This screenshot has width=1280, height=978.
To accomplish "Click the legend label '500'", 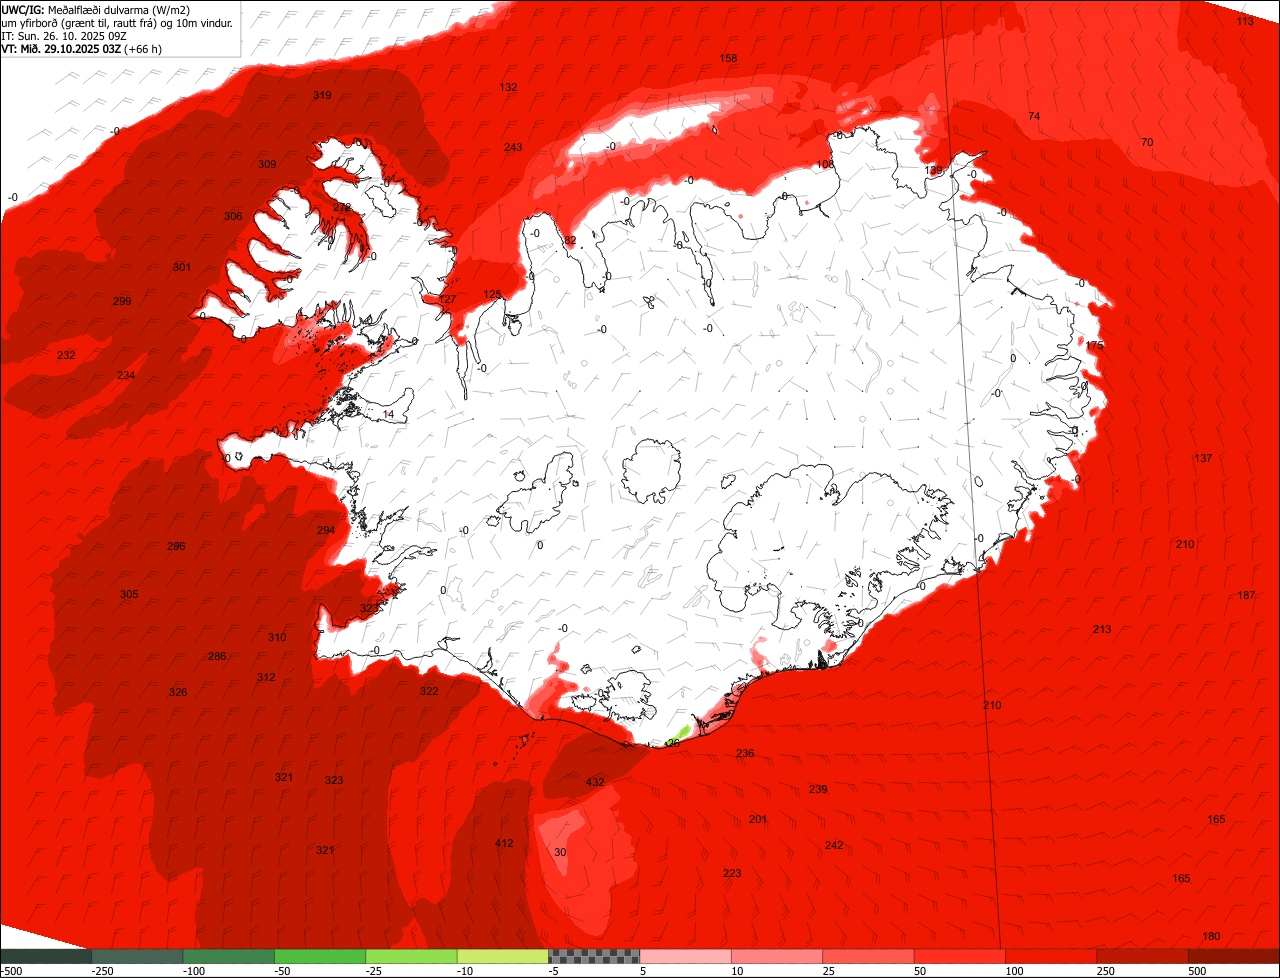I will tap(1196, 971).
